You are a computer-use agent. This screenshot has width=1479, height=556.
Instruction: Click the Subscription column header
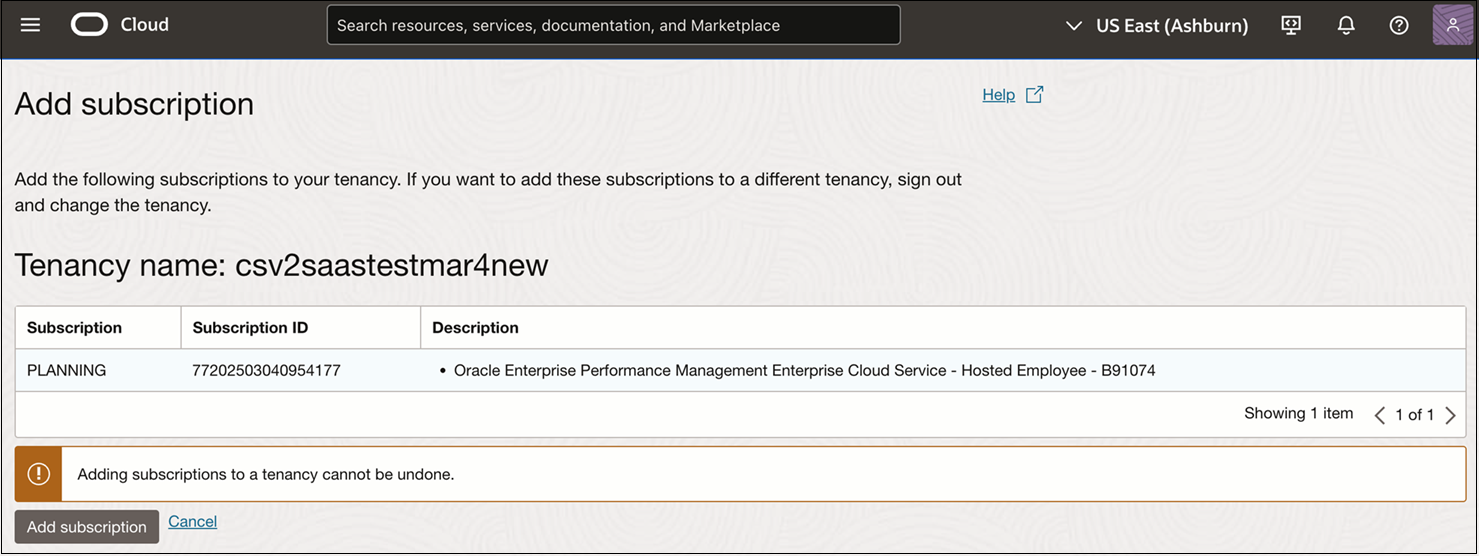[x=74, y=328]
